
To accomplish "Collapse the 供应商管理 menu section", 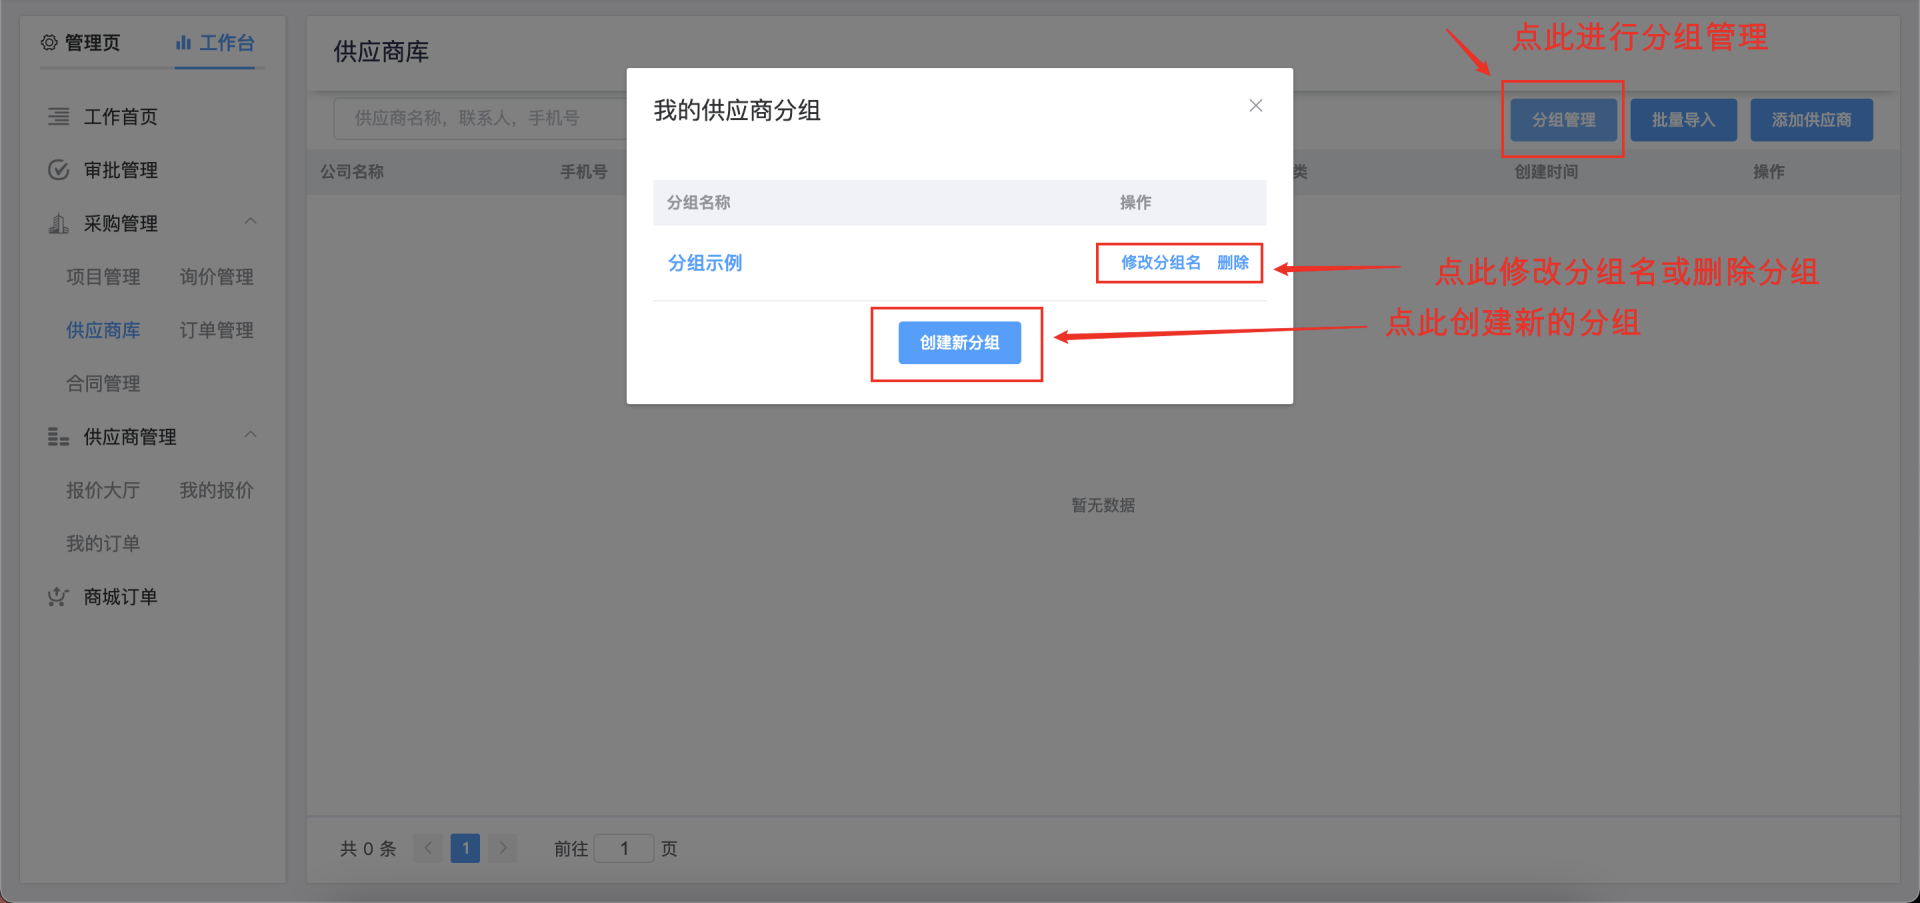I will (x=251, y=435).
